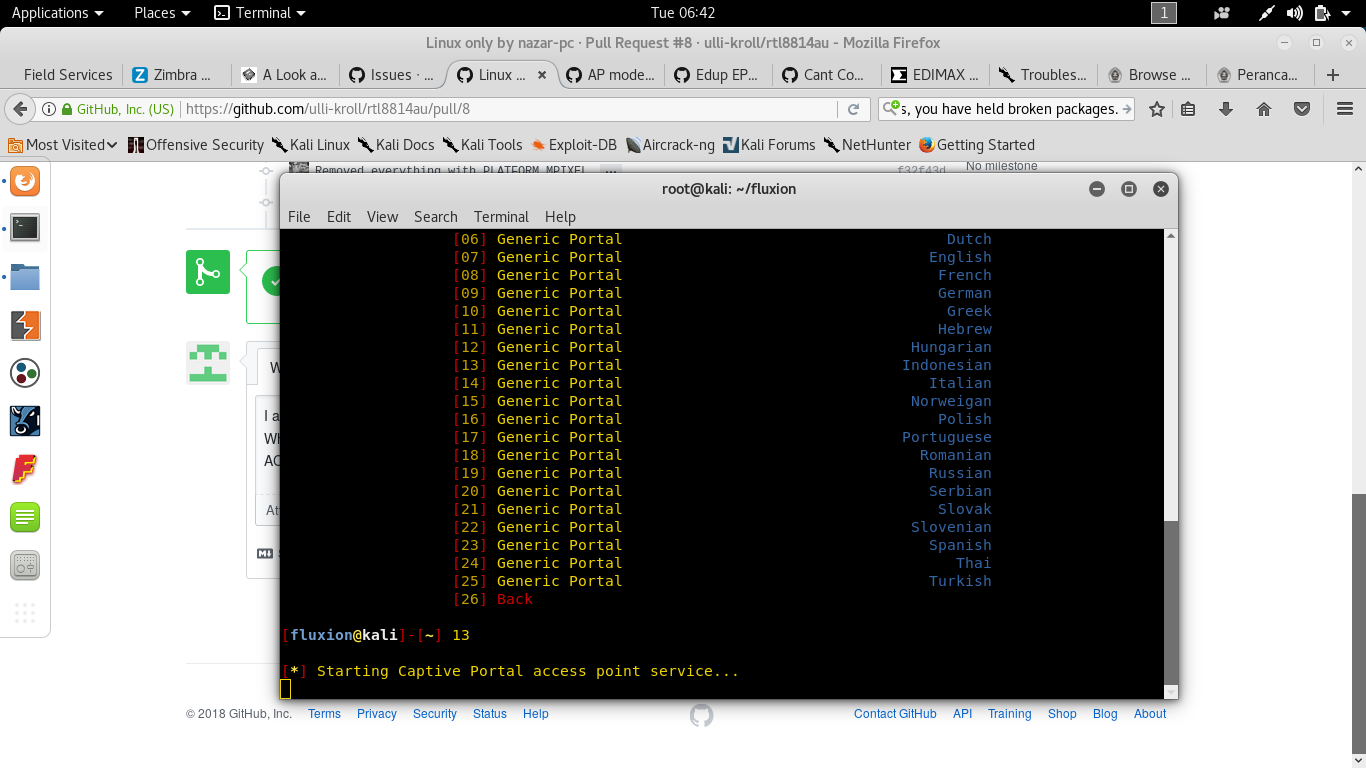Close the active Linux only tab
This screenshot has width=1366, height=768.
tap(542, 75)
